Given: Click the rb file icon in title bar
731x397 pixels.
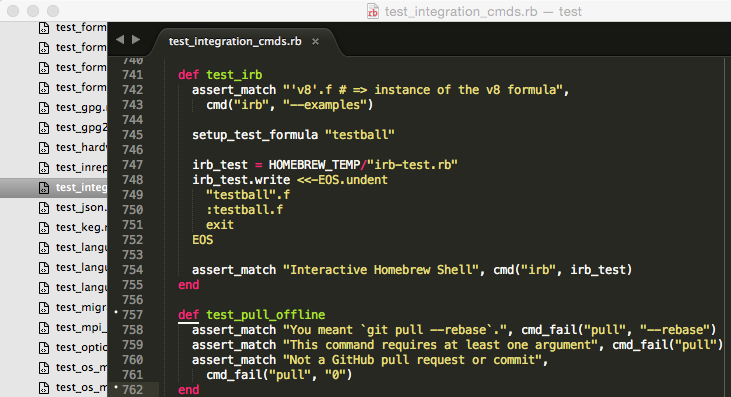Looking at the screenshot, I should tap(372, 11).
